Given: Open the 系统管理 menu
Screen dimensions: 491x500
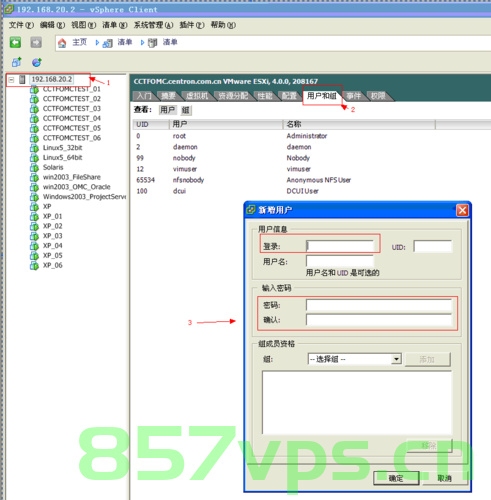Looking at the screenshot, I should [153, 25].
